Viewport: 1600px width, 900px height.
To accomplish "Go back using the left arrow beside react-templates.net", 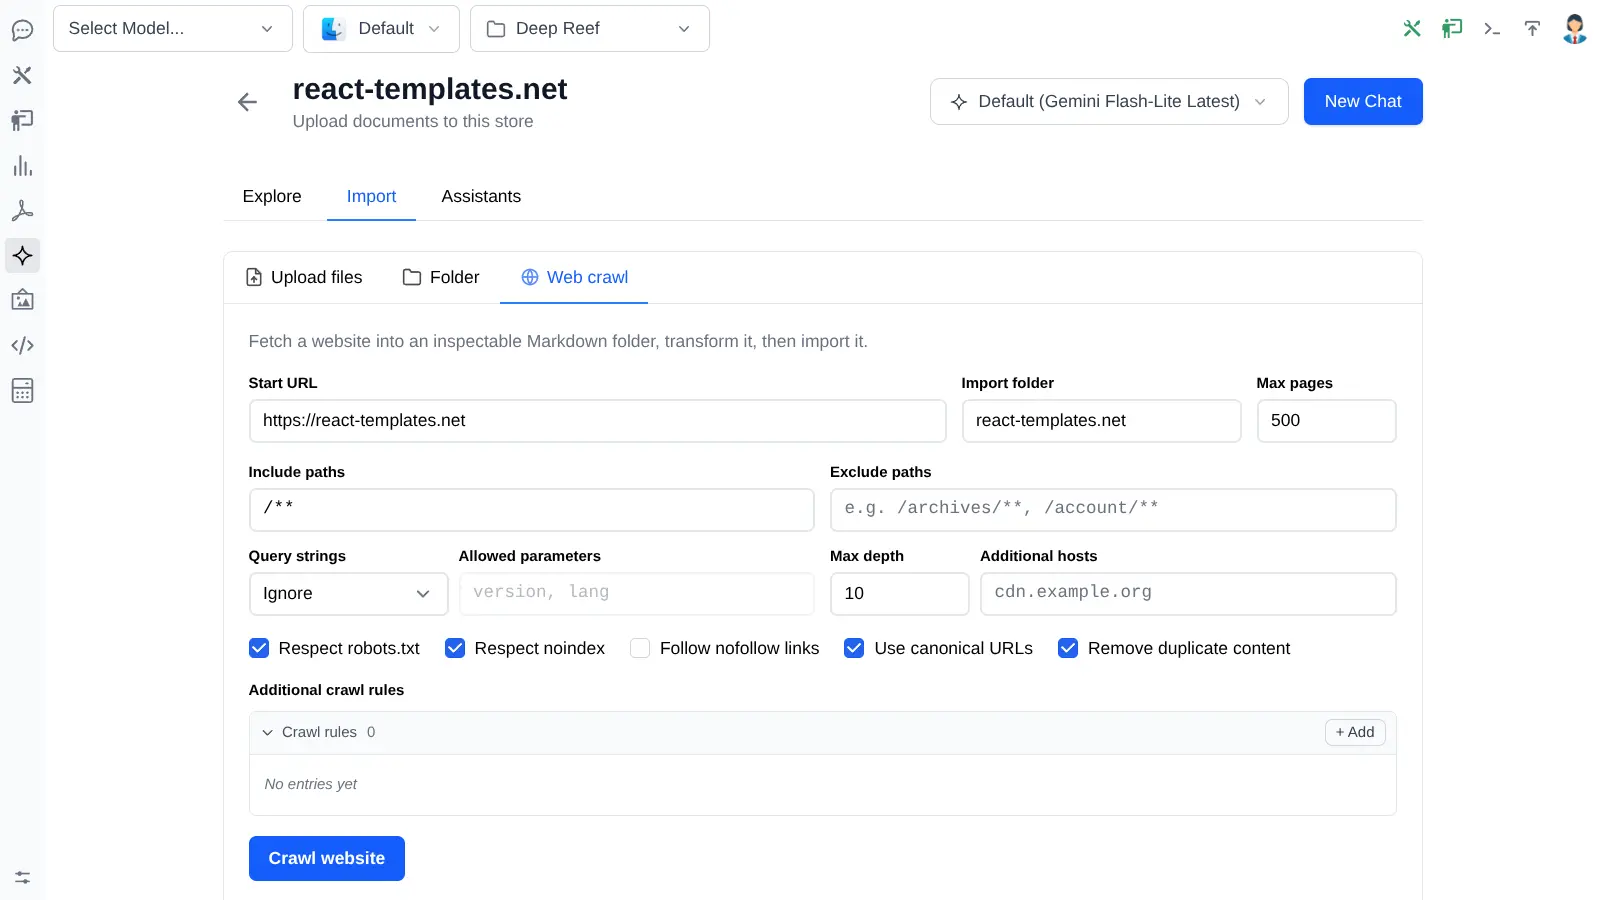I will click(247, 102).
